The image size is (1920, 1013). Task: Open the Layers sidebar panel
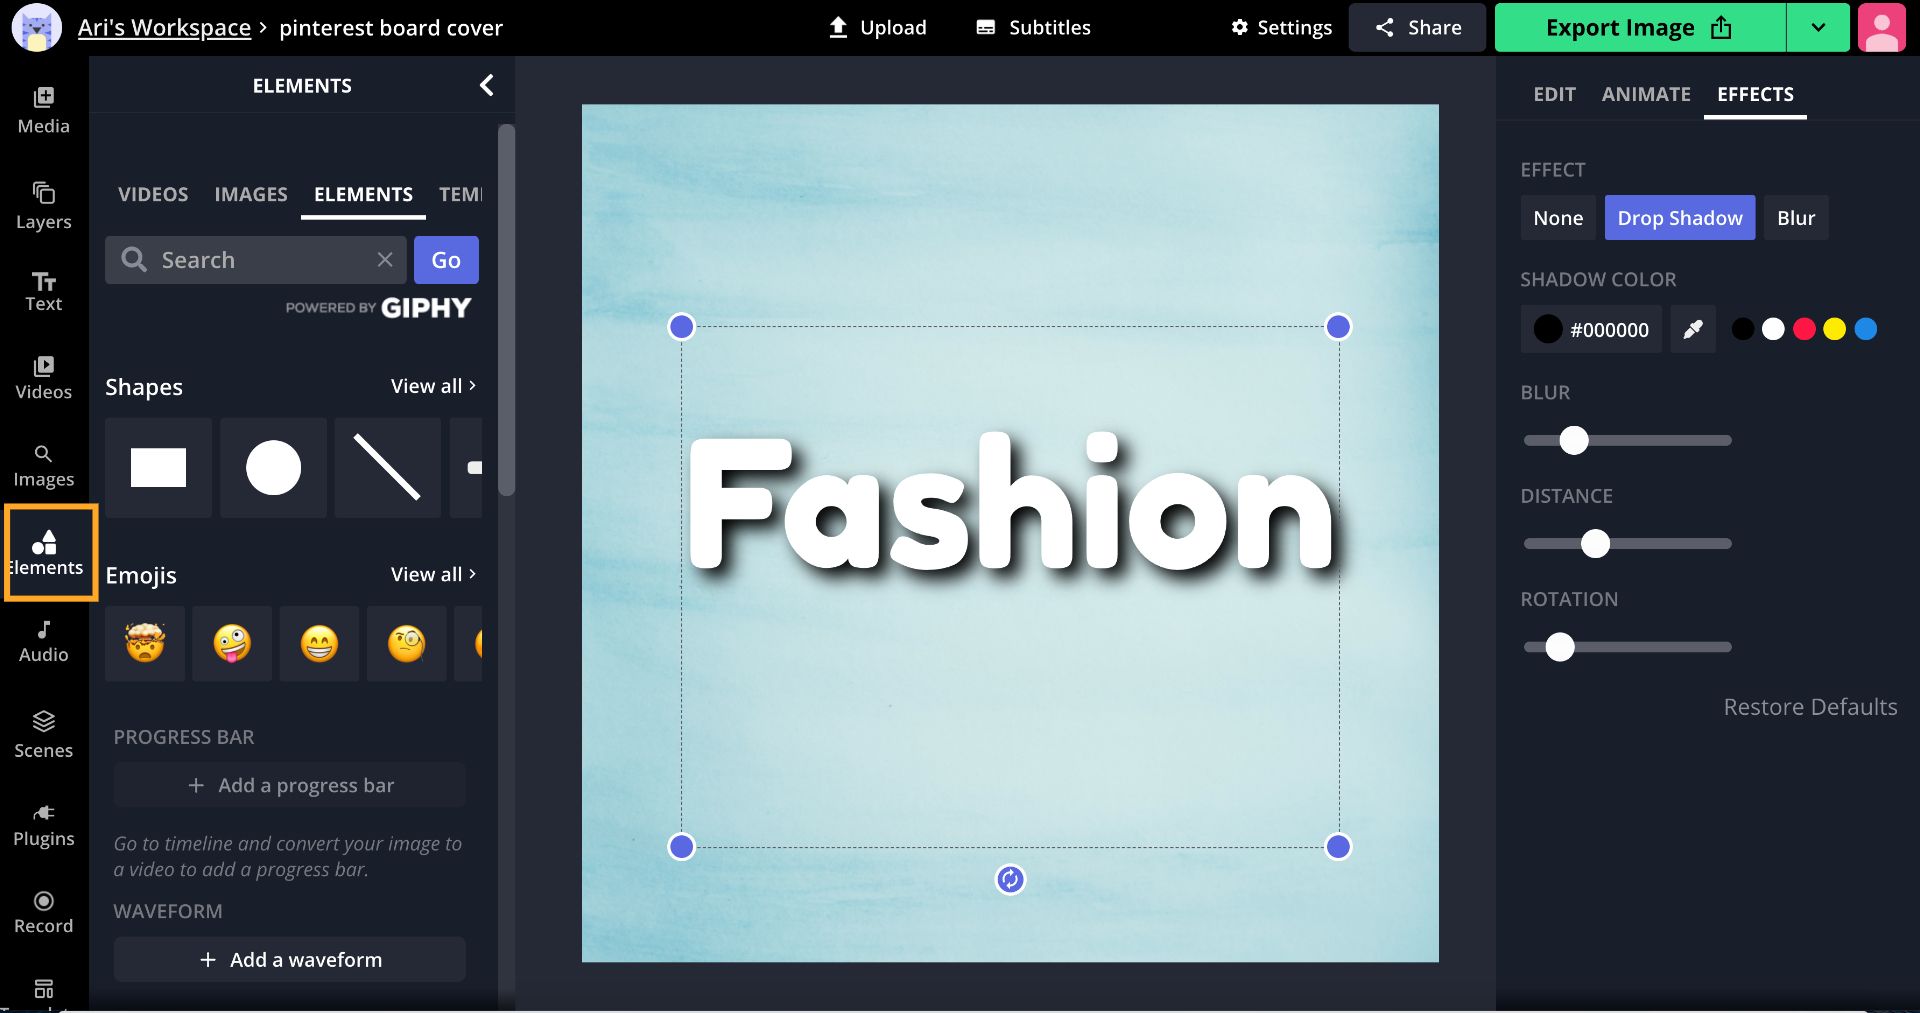[x=43, y=205]
